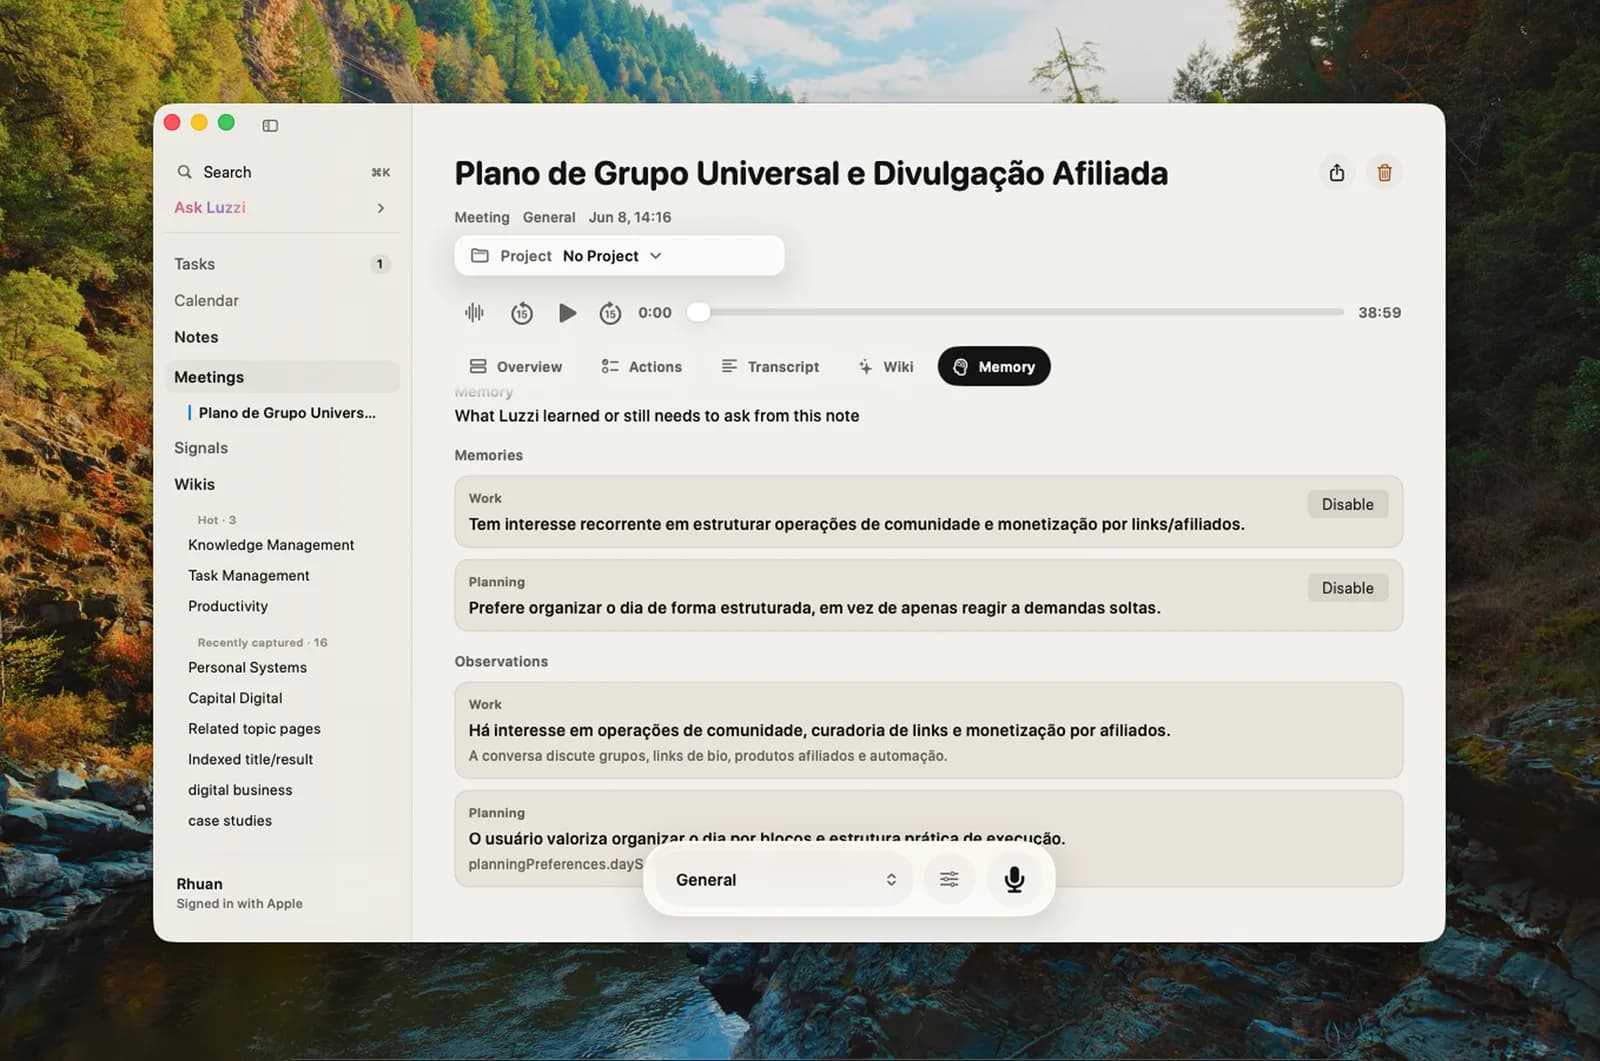Click the Work observation card

[928, 730]
